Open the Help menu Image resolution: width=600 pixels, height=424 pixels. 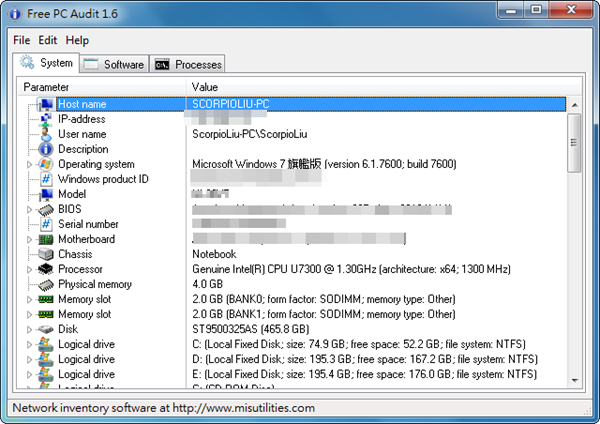77,40
